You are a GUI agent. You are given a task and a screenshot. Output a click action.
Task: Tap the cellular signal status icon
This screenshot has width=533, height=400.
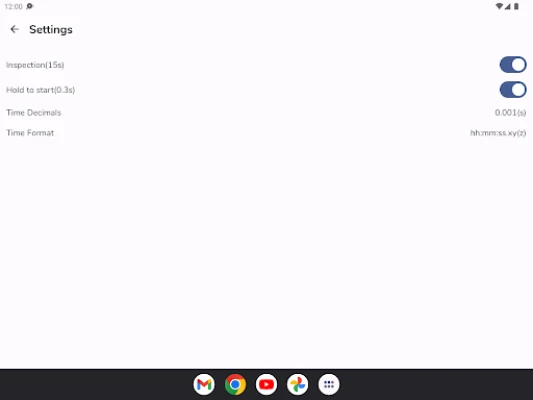508,6
